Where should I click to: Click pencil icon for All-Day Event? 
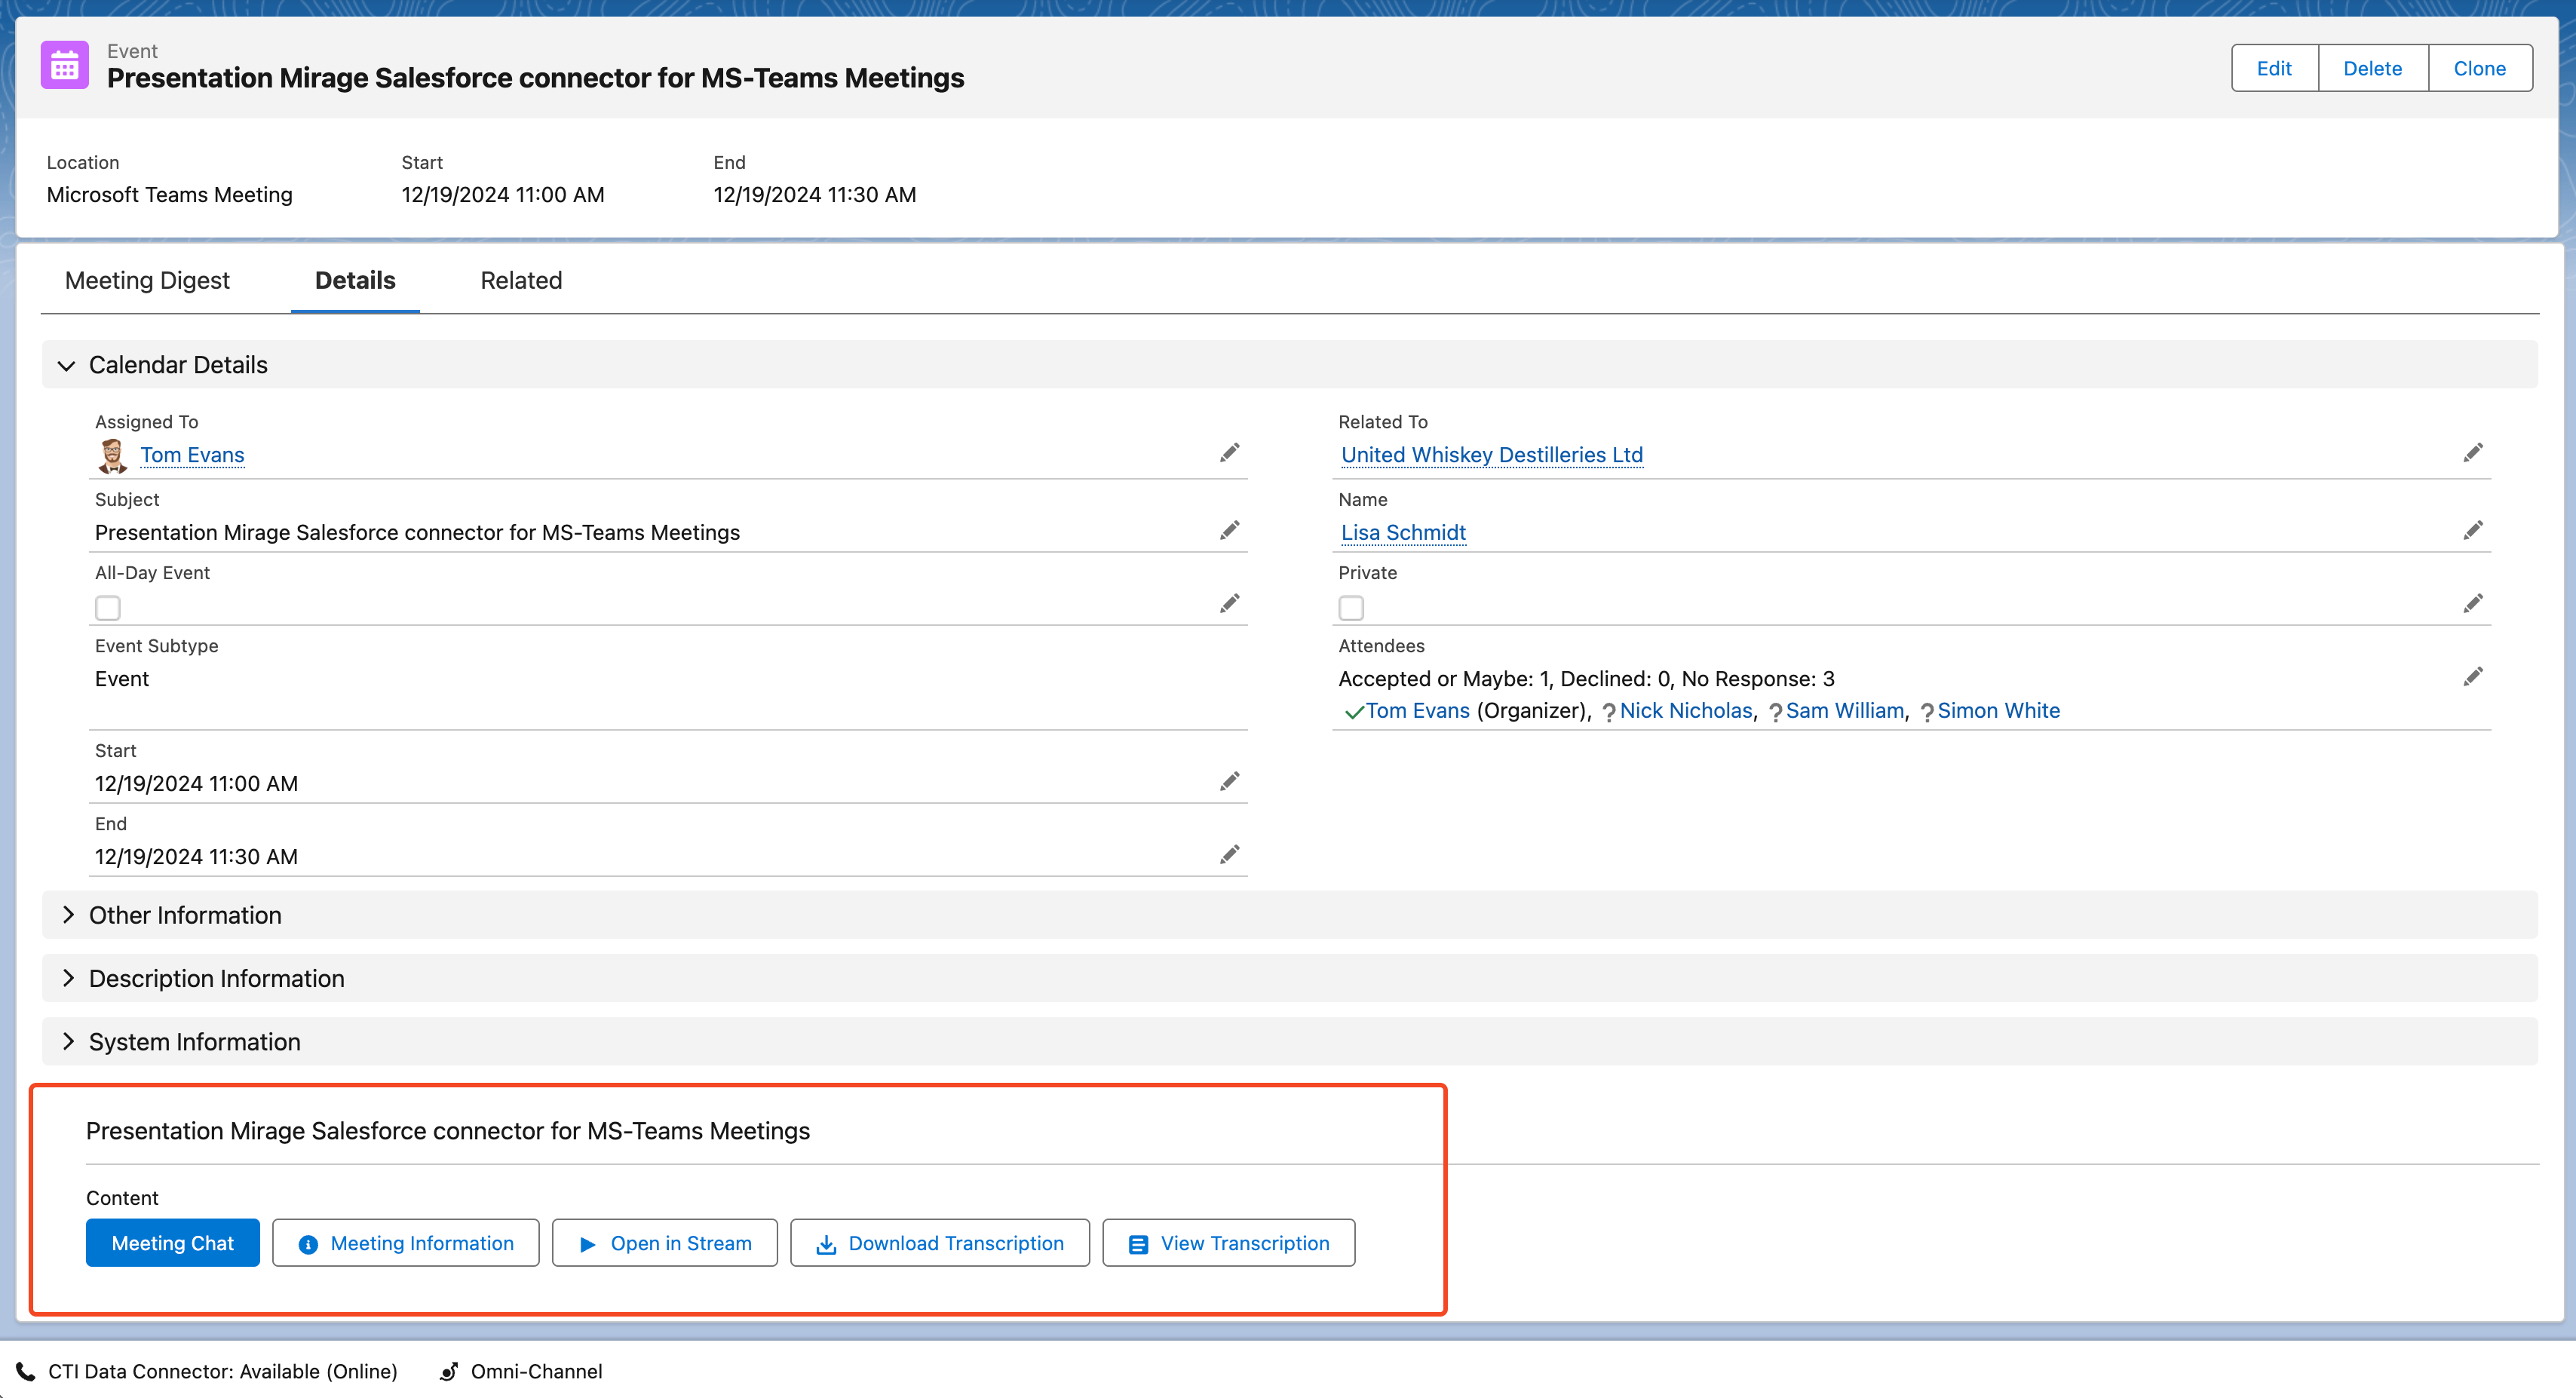[x=1229, y=603]
